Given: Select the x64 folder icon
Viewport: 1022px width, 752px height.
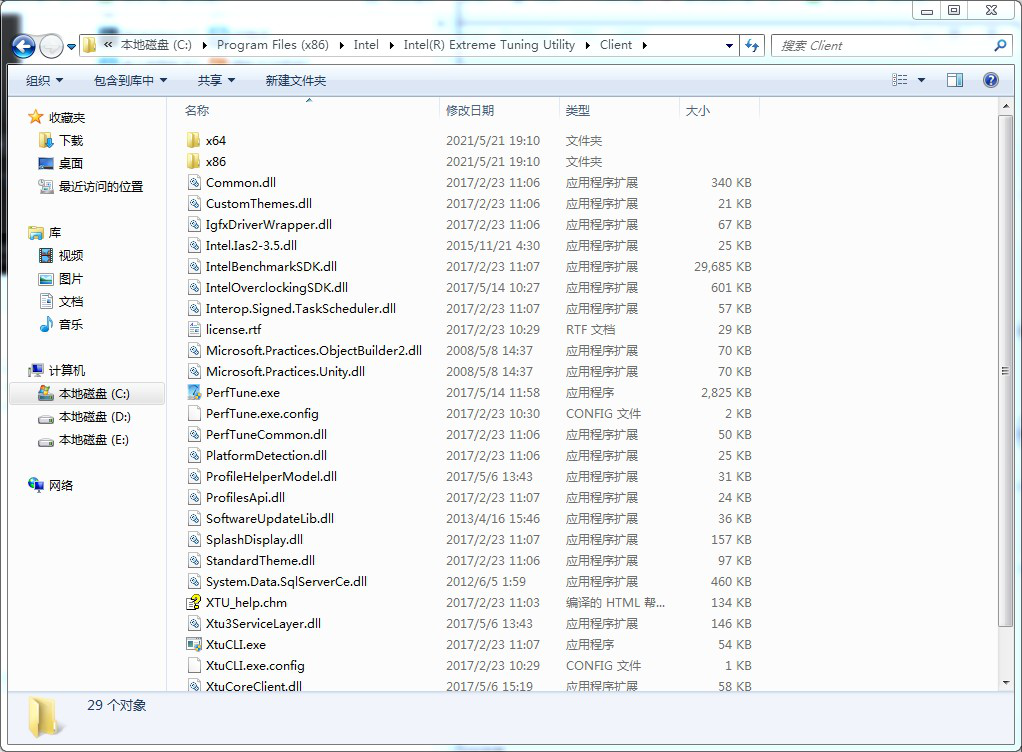Looking at the screenshot, I should tap(194, 140).
